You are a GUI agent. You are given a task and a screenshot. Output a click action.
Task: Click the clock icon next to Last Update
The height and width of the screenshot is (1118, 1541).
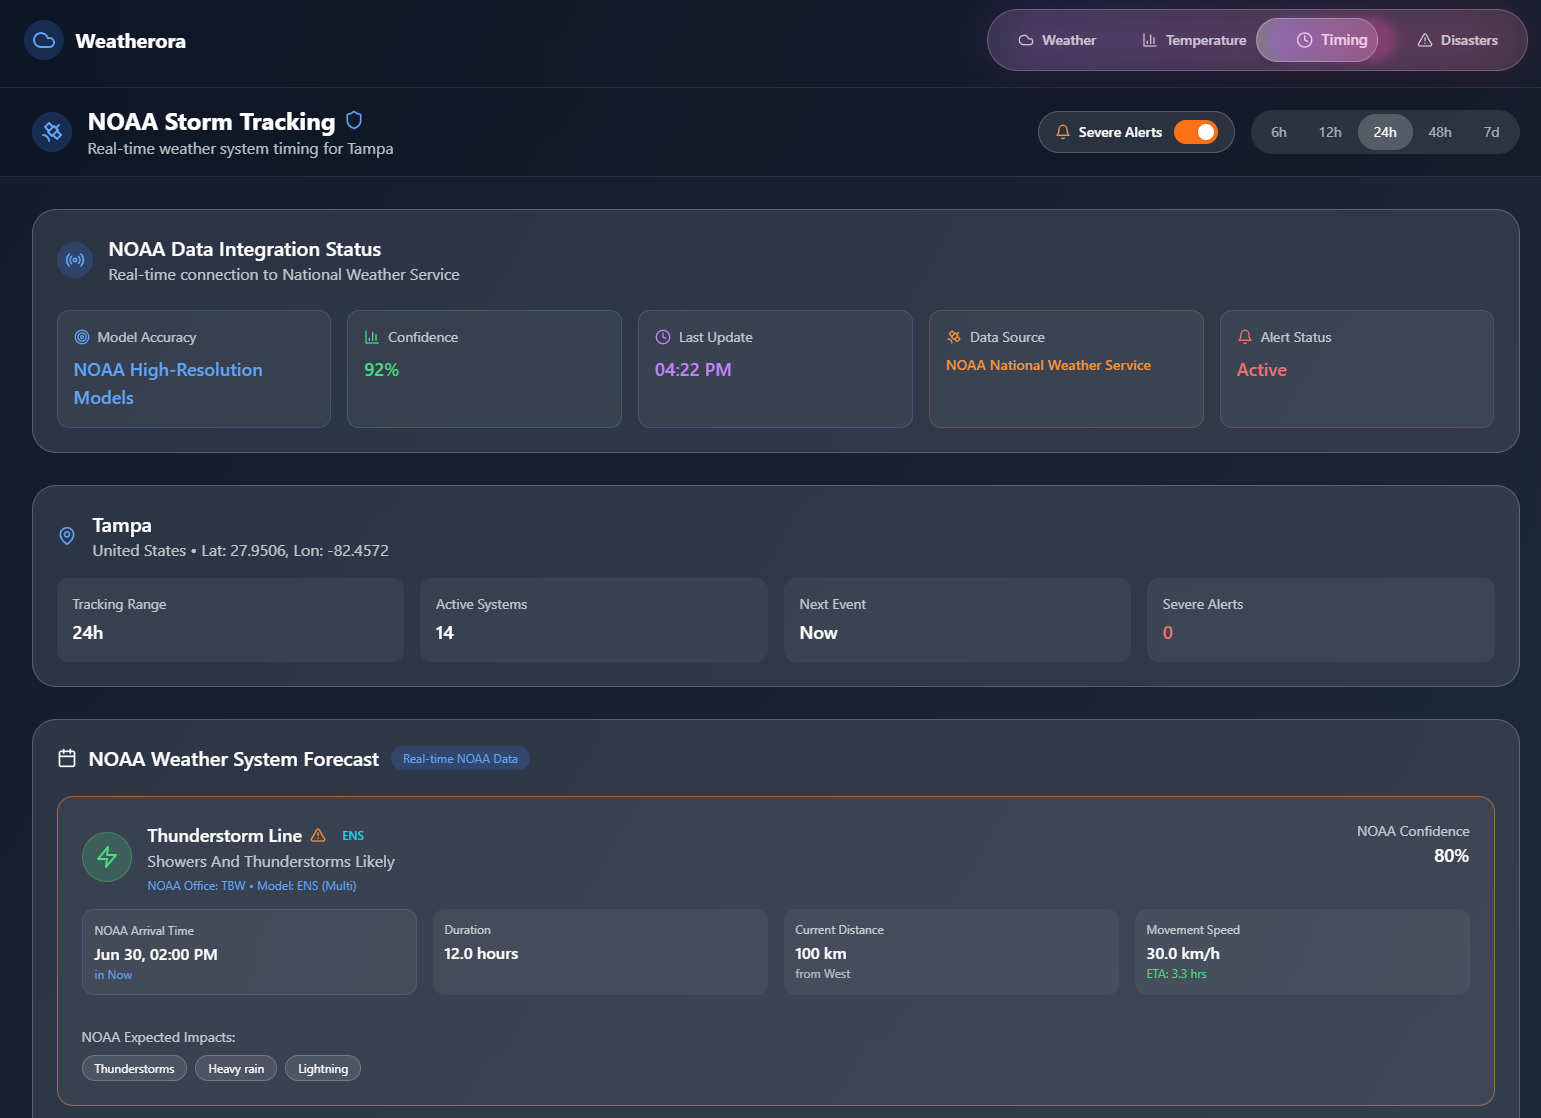tap(662, 337)
